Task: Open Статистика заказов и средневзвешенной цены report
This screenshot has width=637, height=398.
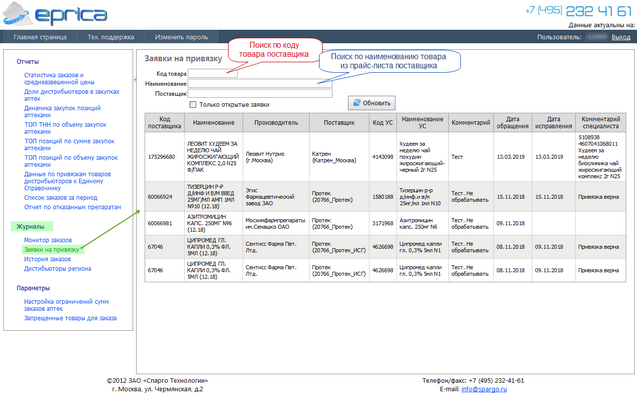Action: pyautogui.click(x=59, y=78)
